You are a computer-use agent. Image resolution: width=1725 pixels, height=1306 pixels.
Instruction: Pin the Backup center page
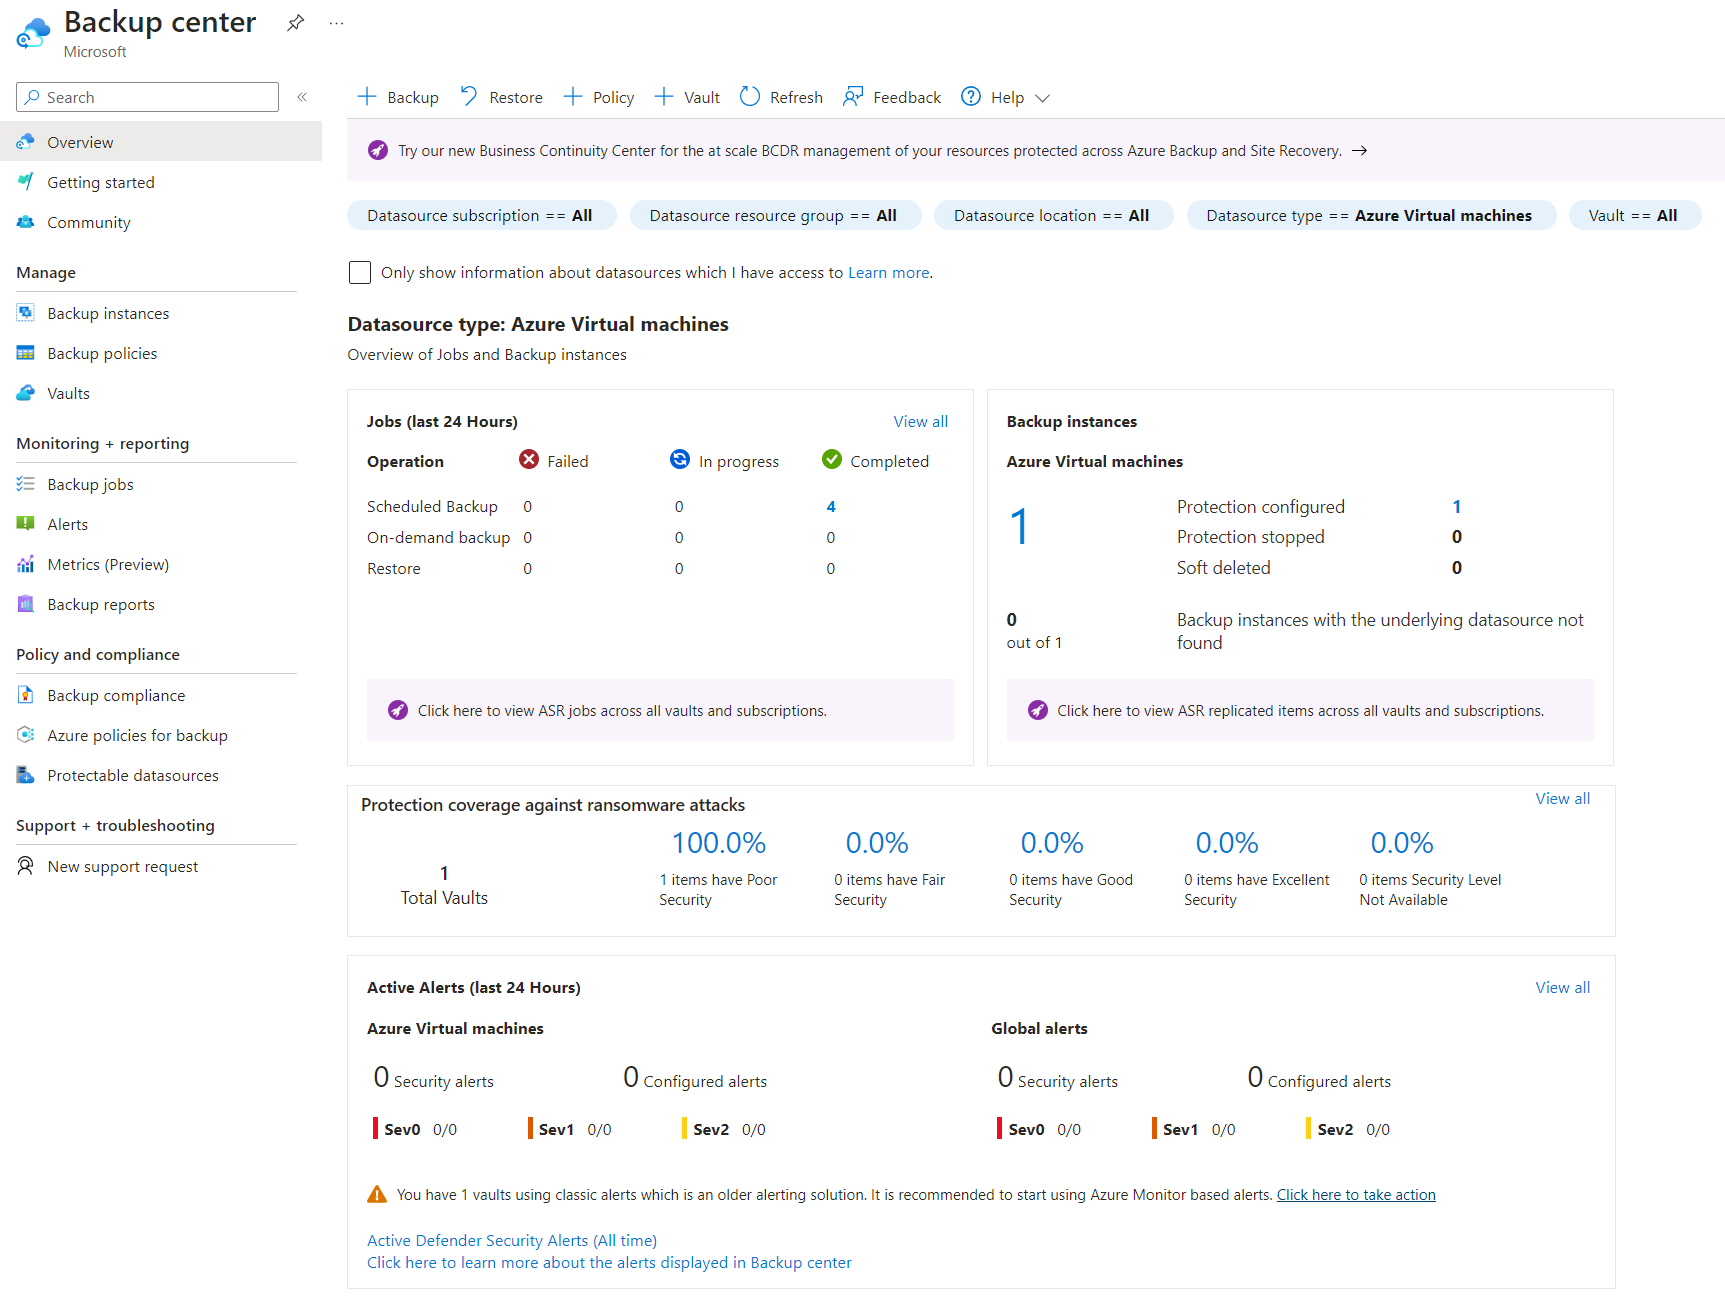coord(295,22)
